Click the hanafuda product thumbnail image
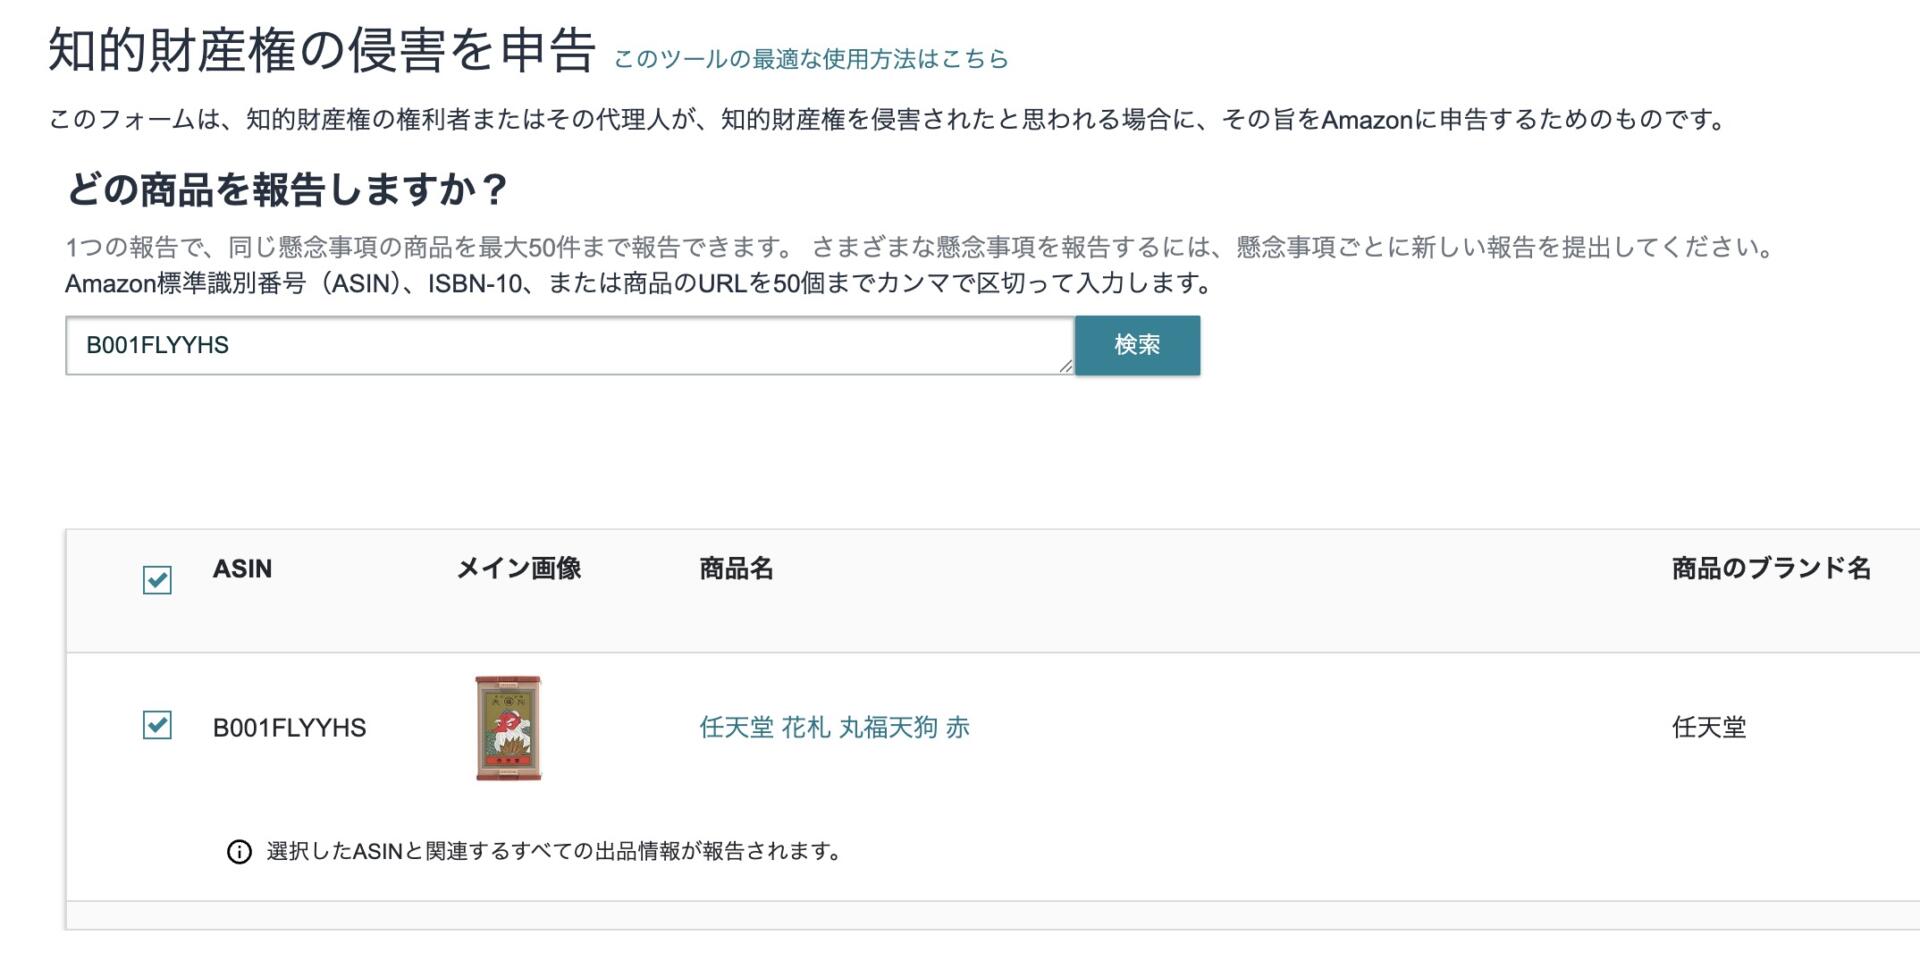This screenshot has width=1920, height=969. 508,728
